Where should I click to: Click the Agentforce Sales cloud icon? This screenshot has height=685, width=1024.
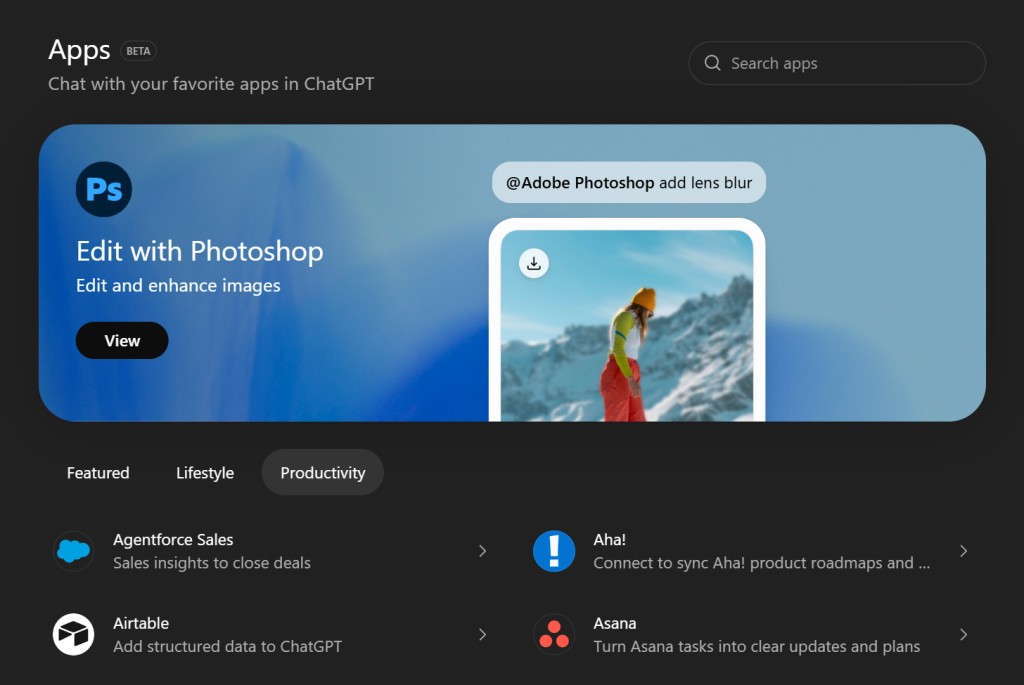(x=73, y=551)
